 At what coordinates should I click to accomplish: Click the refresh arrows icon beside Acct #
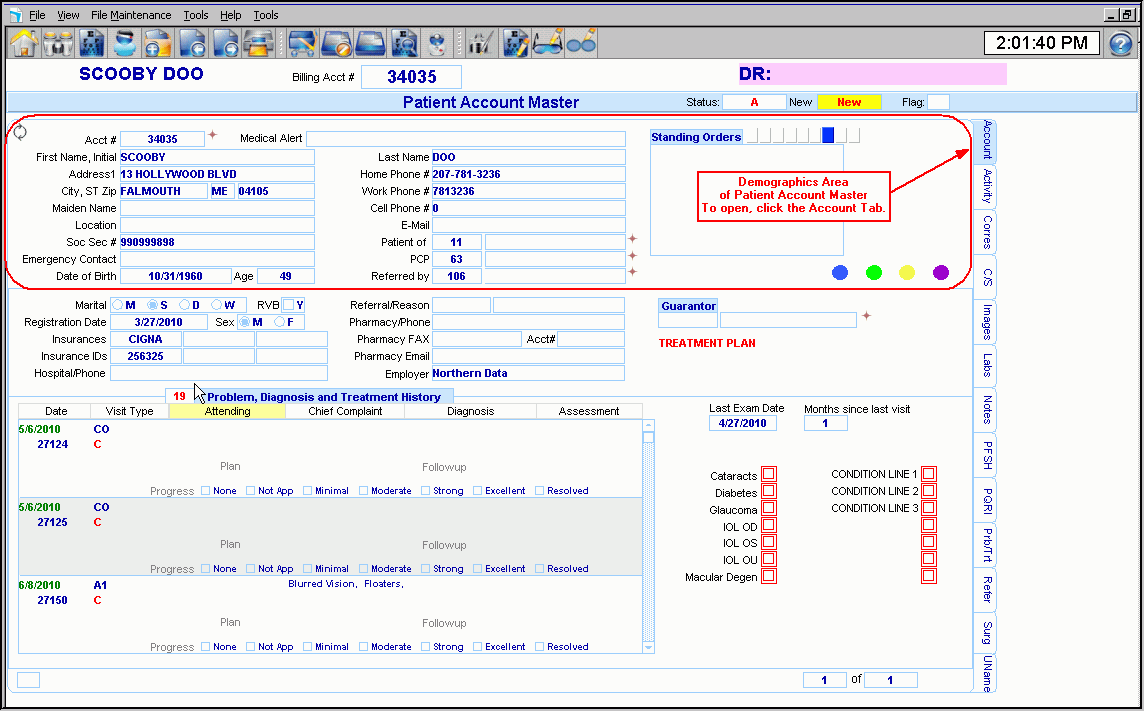(x=21, y=133)
